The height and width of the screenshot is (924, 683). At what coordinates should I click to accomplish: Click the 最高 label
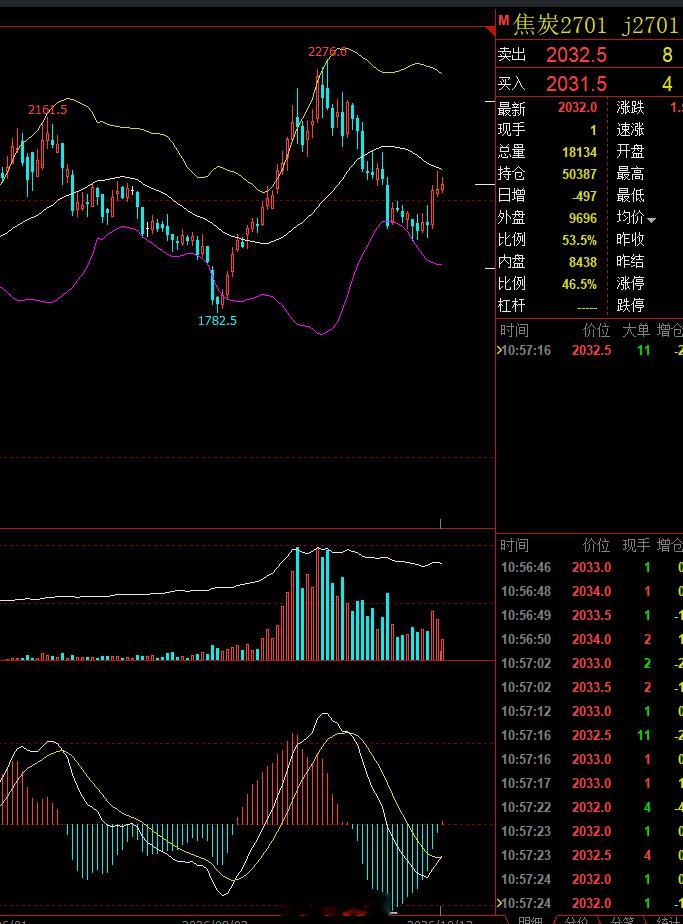coord(631,173)
